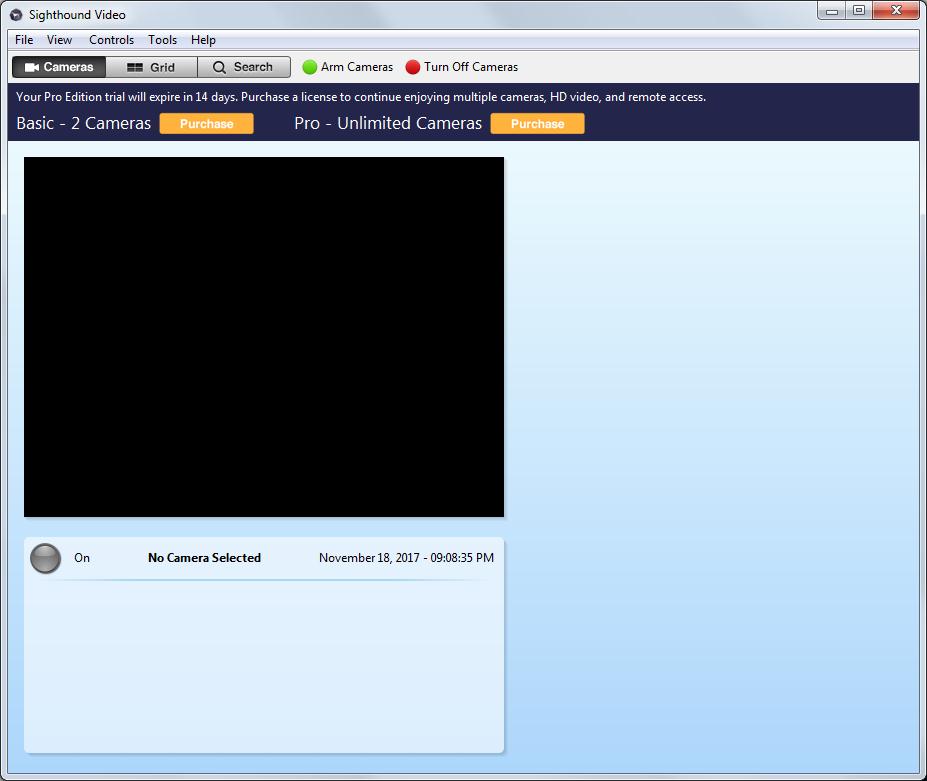Image resolution: width=927 pixels, height=781 pixels.
Task: Click the magnifying glass in Search button
Action: click(x=219, y=66)
